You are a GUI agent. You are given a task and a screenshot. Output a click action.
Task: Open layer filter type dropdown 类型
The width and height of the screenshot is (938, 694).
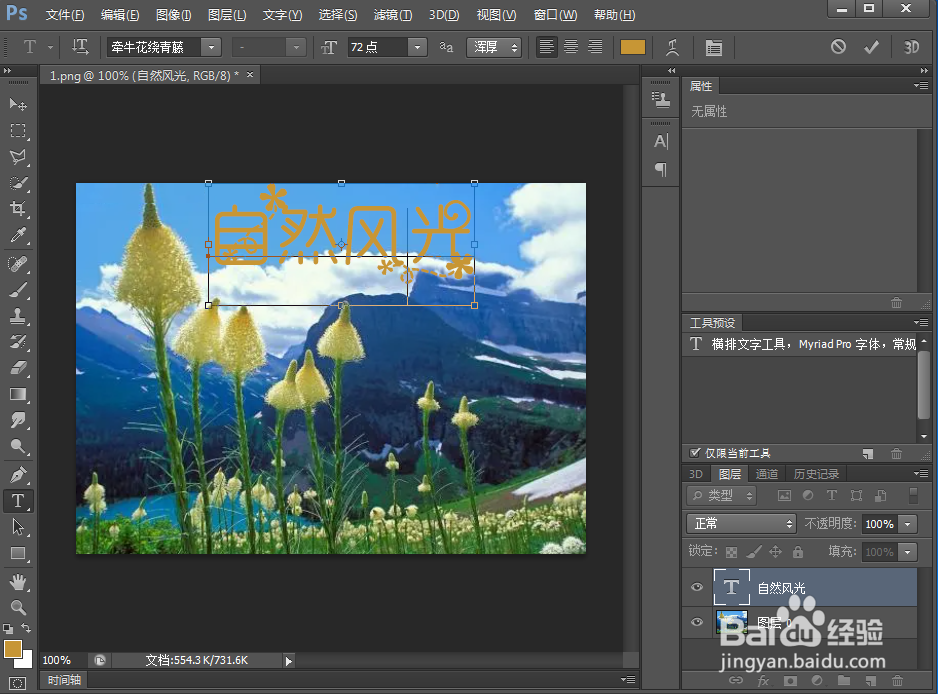pyautogui.click(x=721, y=495)
